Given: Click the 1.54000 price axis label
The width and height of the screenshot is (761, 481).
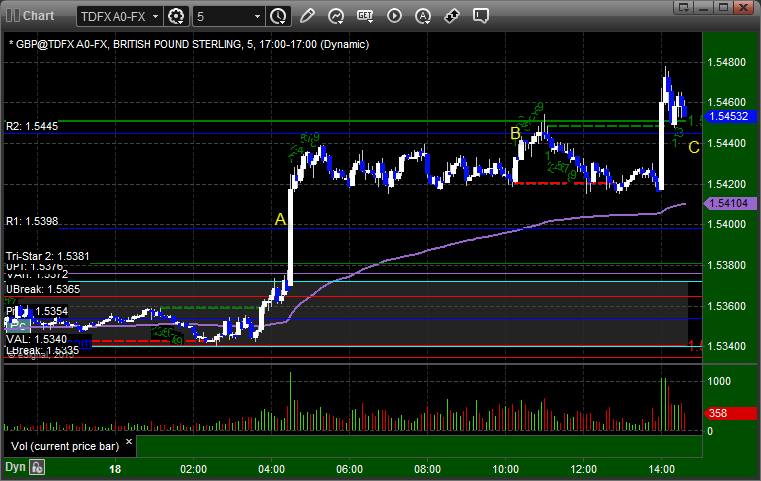Looking at the screenshot, I should (x=727, y=224).
